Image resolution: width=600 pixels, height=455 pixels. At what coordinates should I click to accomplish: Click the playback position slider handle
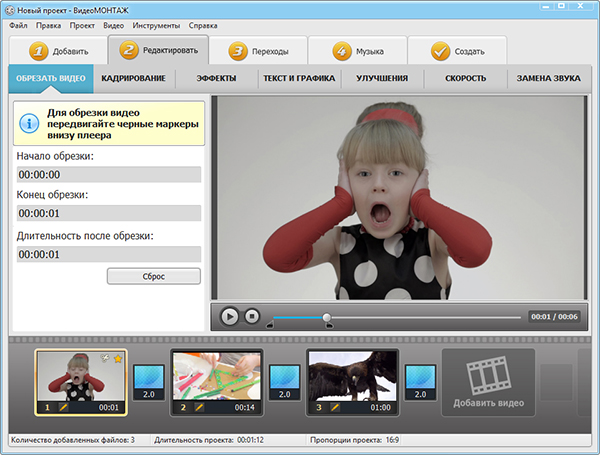[327, 318]
